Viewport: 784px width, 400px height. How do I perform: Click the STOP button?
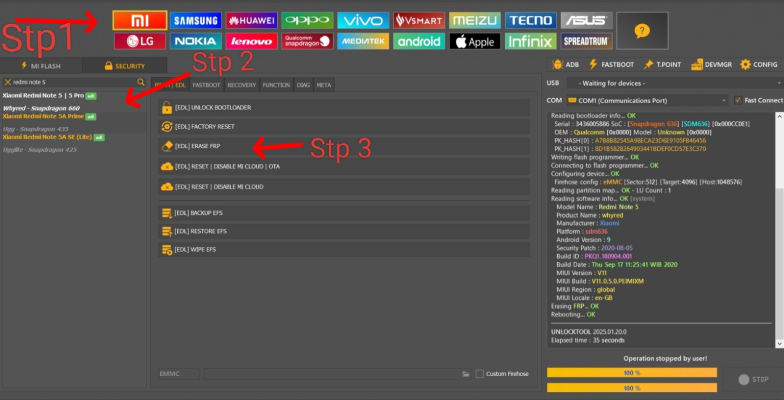tap(753, 380)
